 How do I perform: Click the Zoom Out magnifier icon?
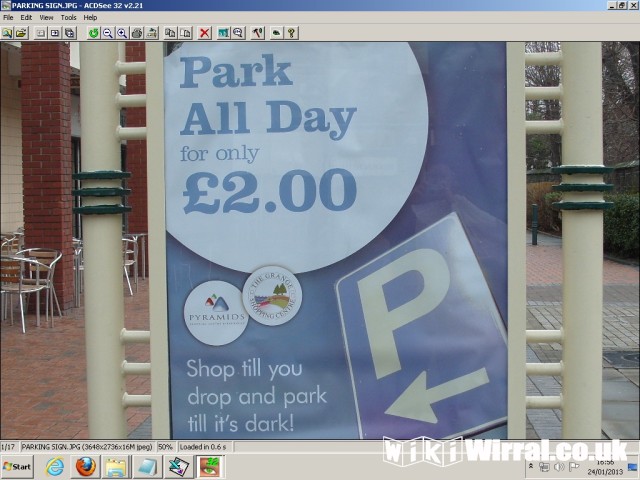108,33
